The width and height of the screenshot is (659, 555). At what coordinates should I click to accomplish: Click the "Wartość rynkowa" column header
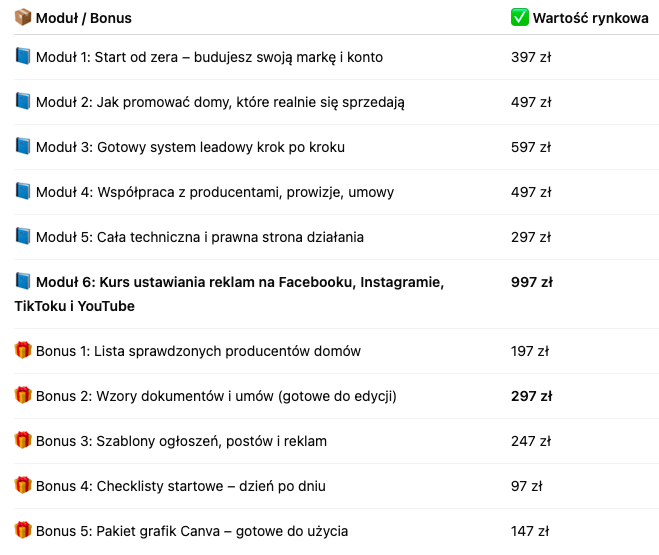coord(590,18)
